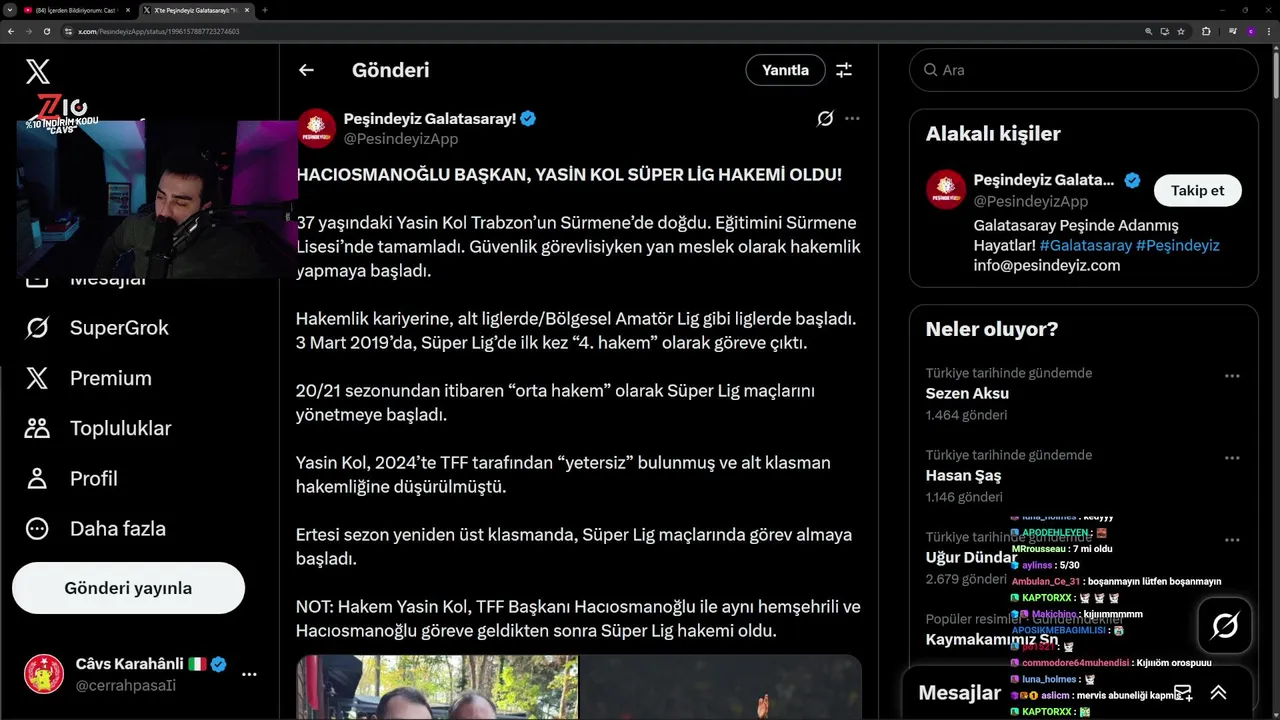
Task: Click the X logo in sidebar
Action: [37, 71]
